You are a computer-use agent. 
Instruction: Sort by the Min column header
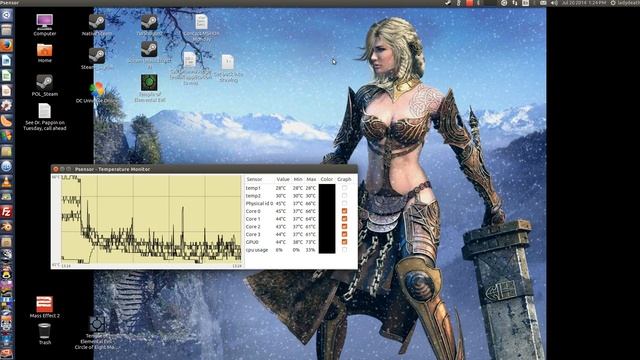tap(298, 179)
